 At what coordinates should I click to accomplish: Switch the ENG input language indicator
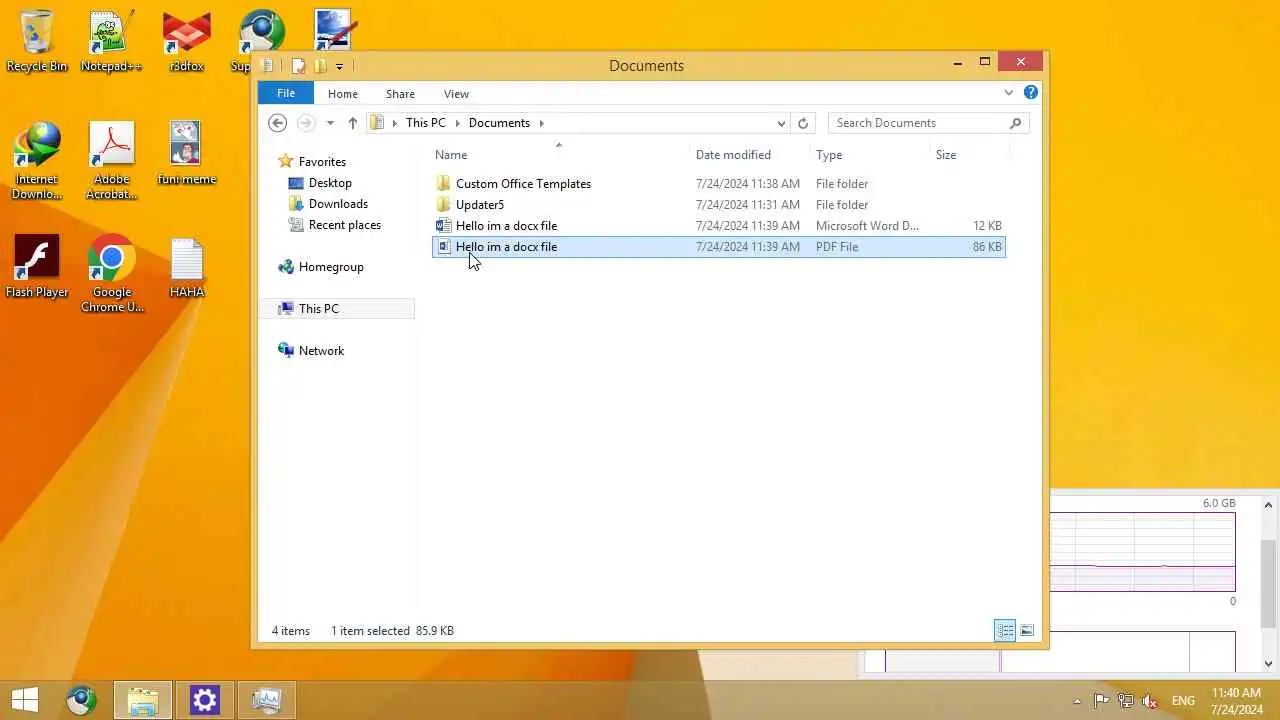[1183, 701]
